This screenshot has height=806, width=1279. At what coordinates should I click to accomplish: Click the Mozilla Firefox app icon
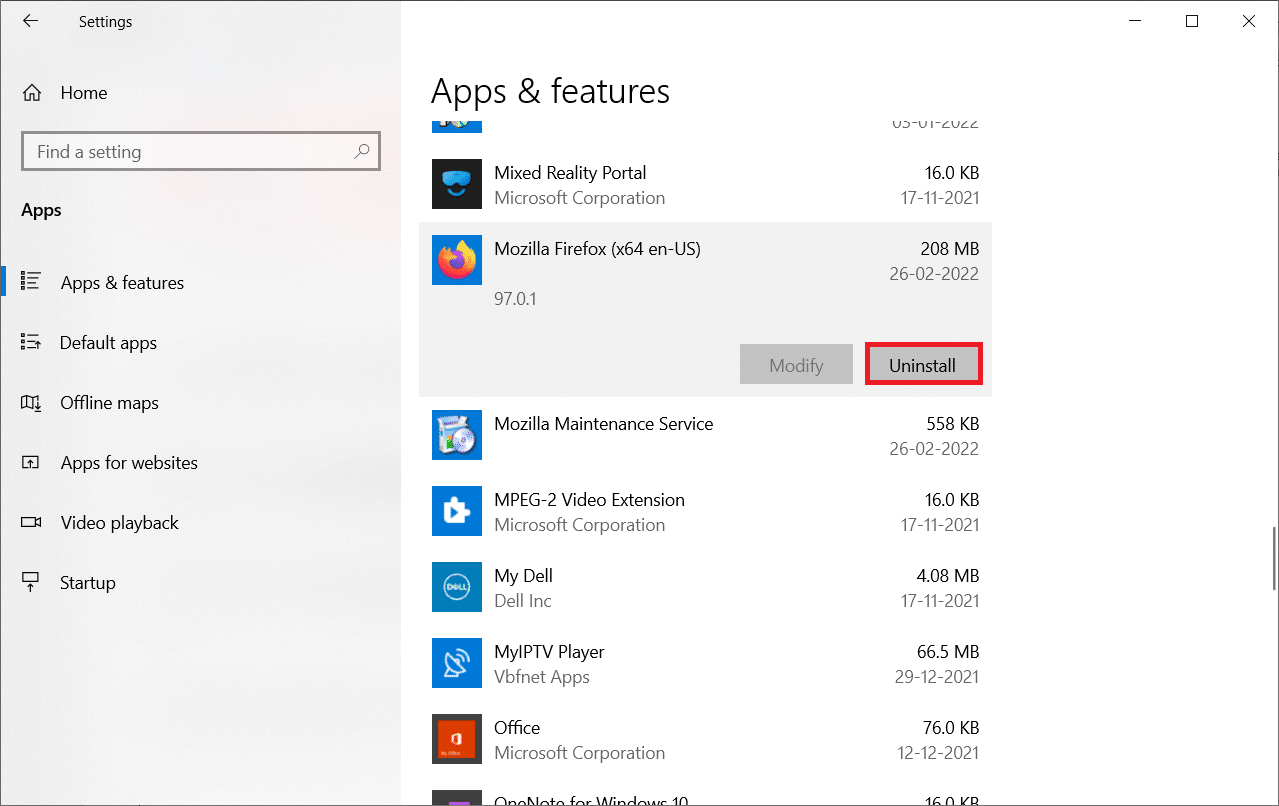point(457,260)
